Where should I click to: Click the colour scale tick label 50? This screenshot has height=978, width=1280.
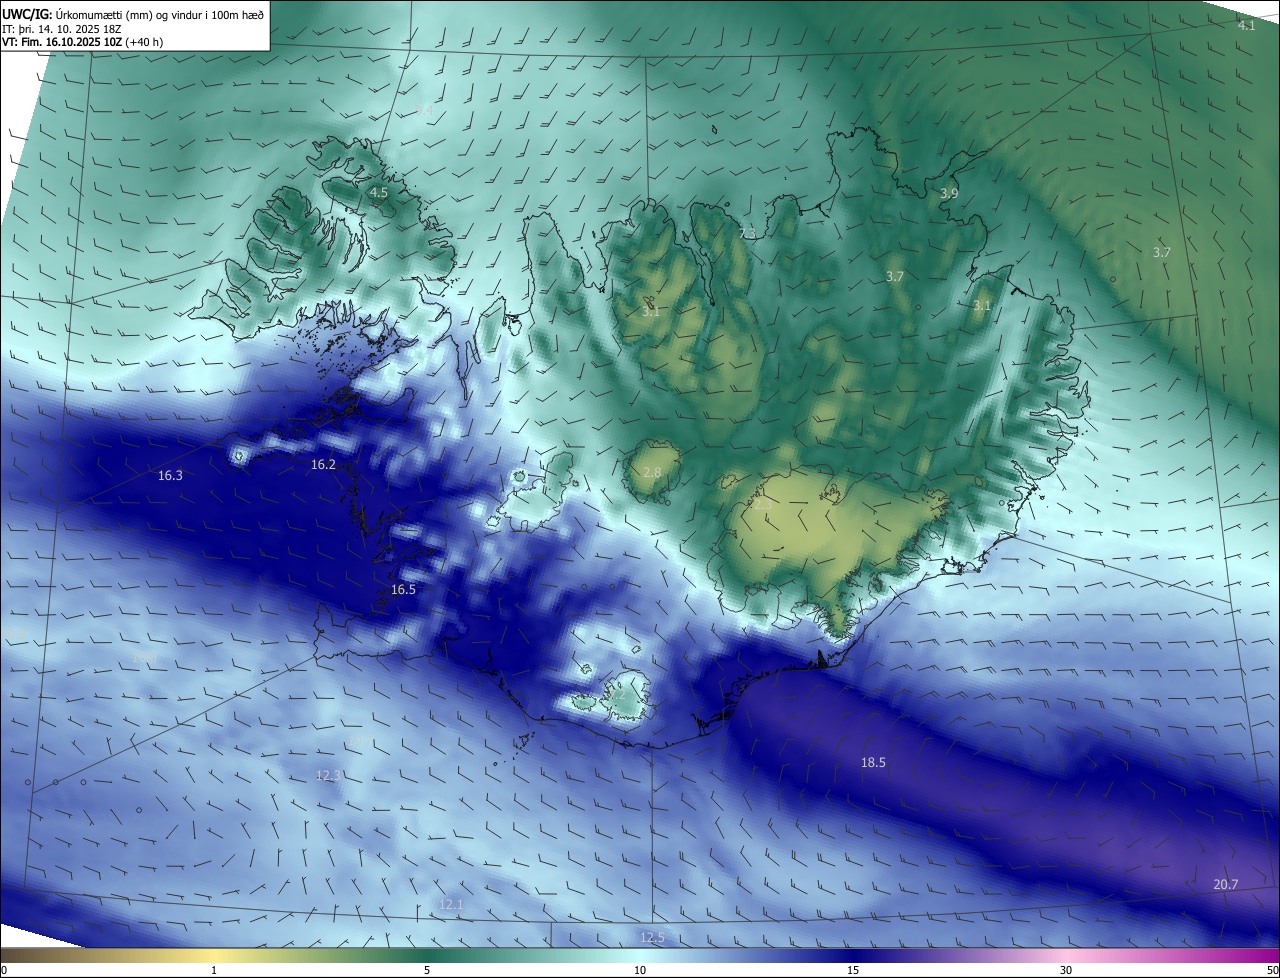1271,970
